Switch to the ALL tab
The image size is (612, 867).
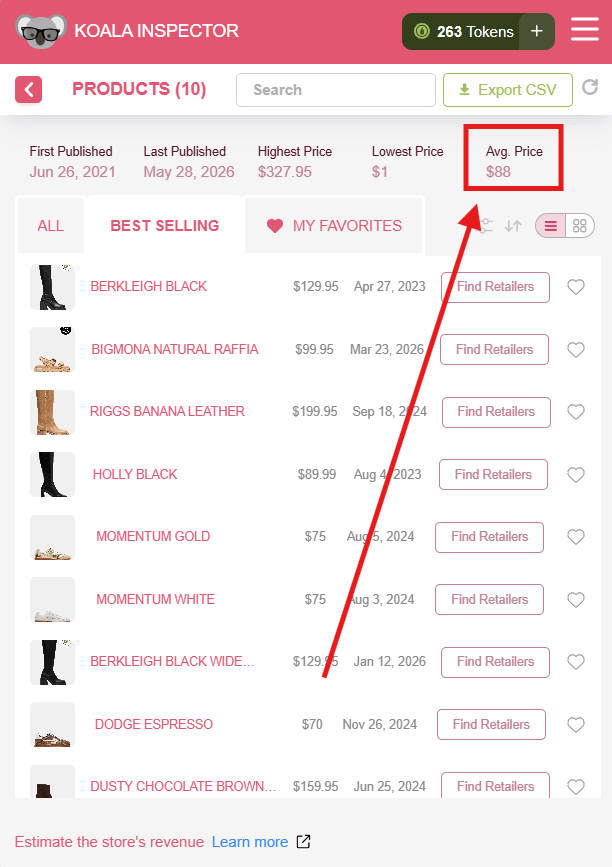click(51, 226)
